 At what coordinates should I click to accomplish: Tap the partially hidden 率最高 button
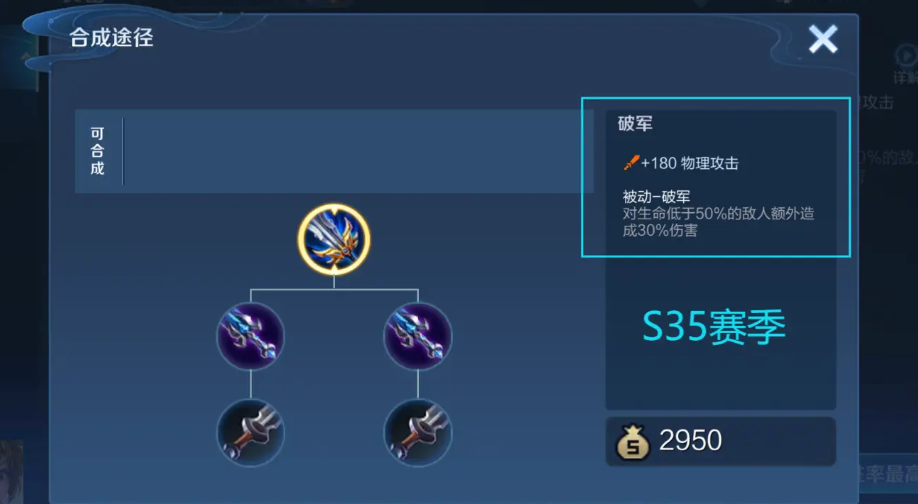coord(888,474)
